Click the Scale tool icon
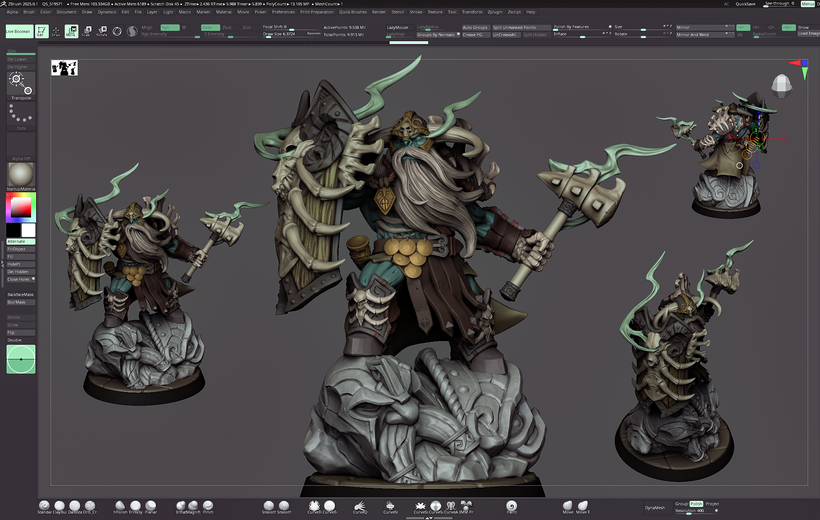Image resolution: width=820 pixels, height=520 pixels. pyautogui.click(x=87, y=32)
